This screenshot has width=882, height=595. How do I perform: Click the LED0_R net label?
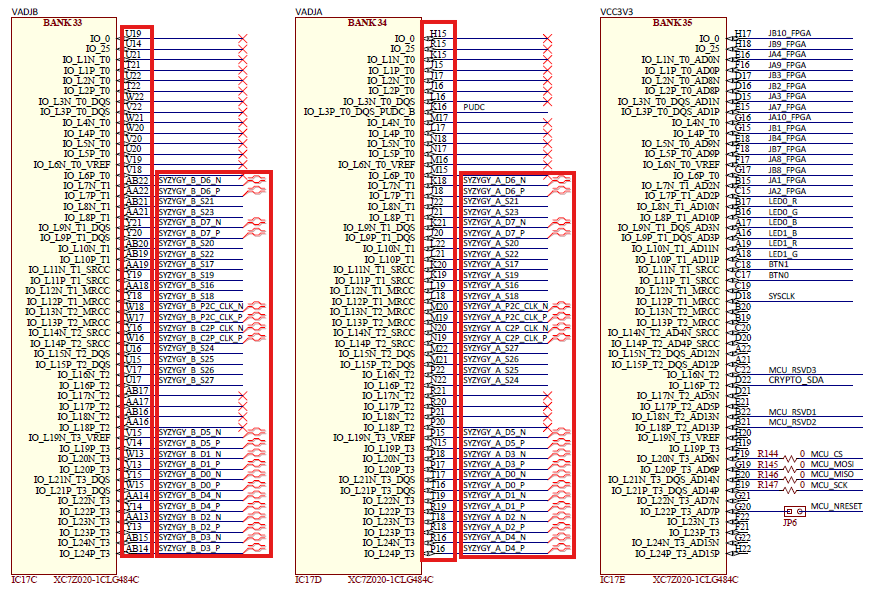click(x=783, y=201)
